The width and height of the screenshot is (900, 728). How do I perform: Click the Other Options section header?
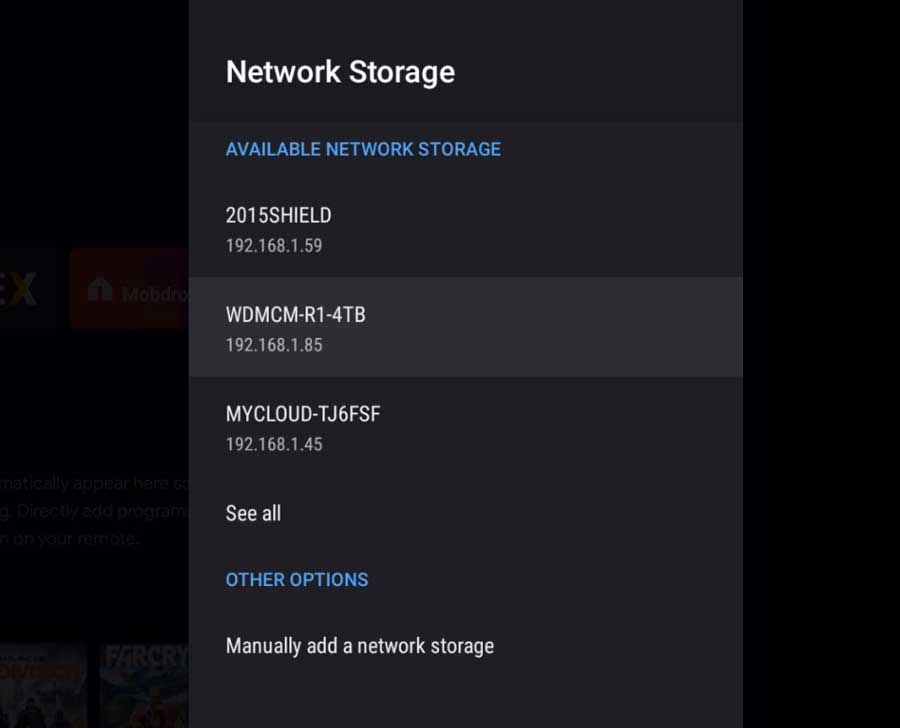click(296, 580)
